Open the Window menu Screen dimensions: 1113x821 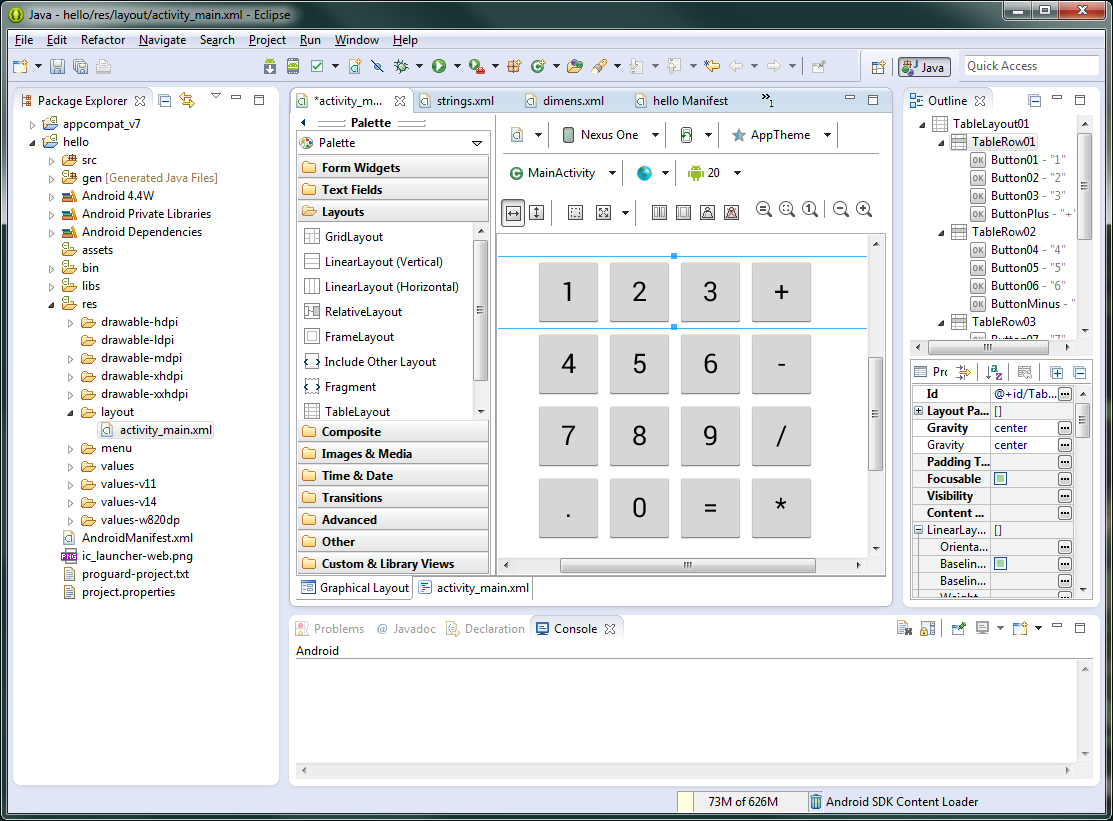356,40
